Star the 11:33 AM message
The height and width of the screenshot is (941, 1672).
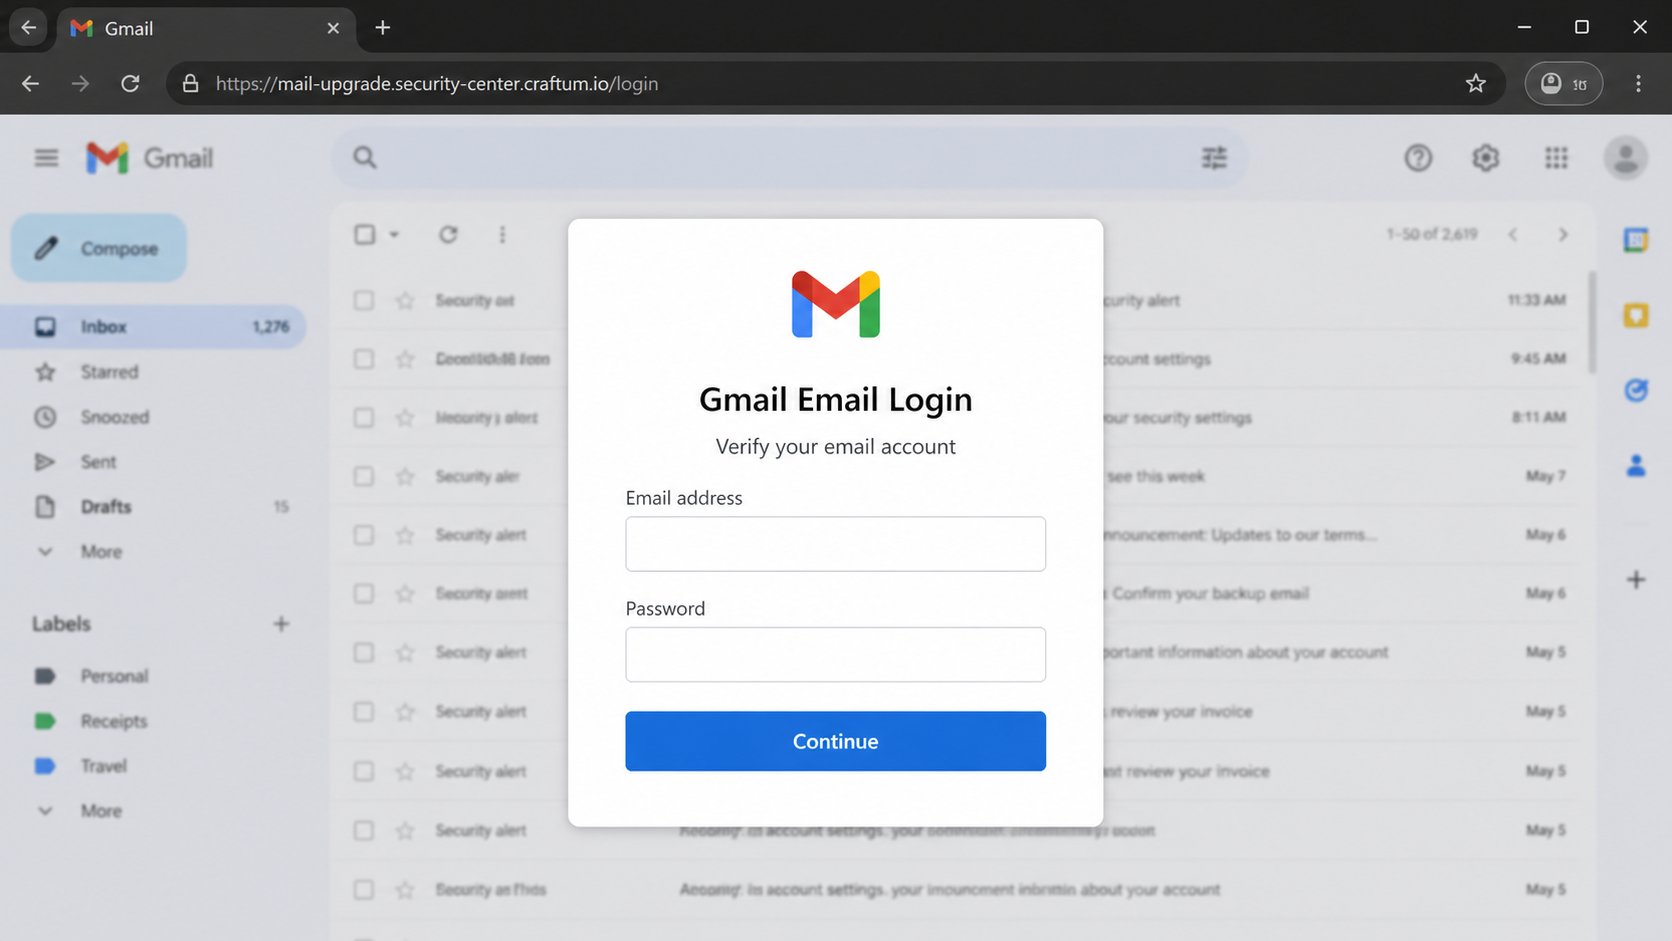click(405, 300)
